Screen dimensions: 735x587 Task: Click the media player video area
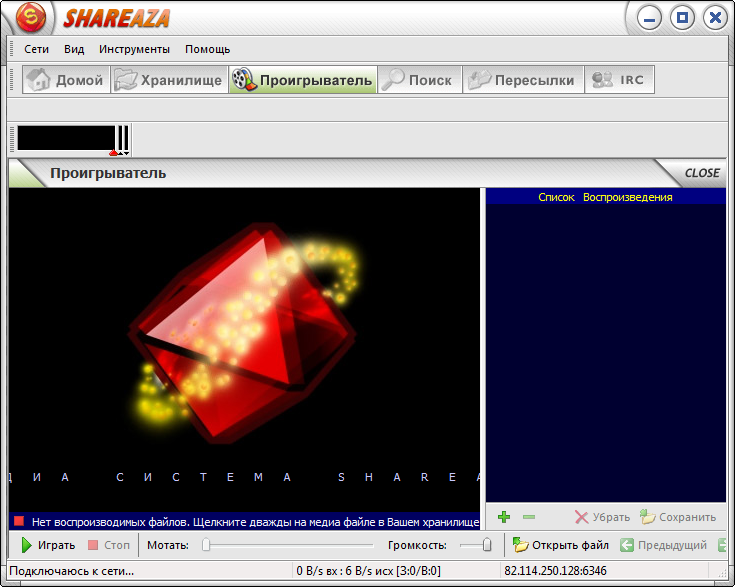244,350
